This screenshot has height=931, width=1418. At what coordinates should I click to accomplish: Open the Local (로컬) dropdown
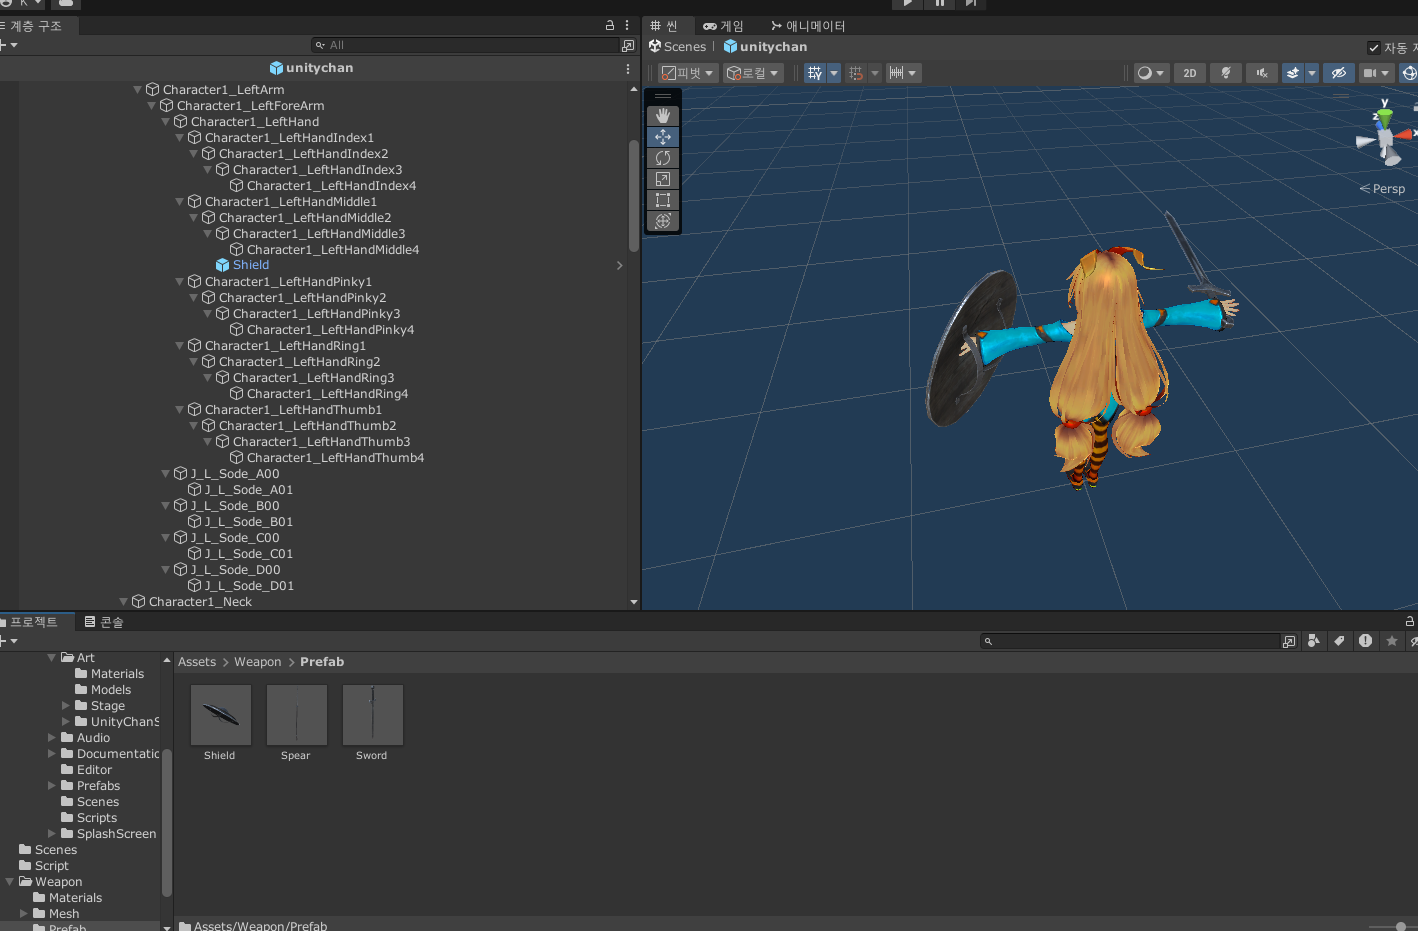tap(753, 73)
